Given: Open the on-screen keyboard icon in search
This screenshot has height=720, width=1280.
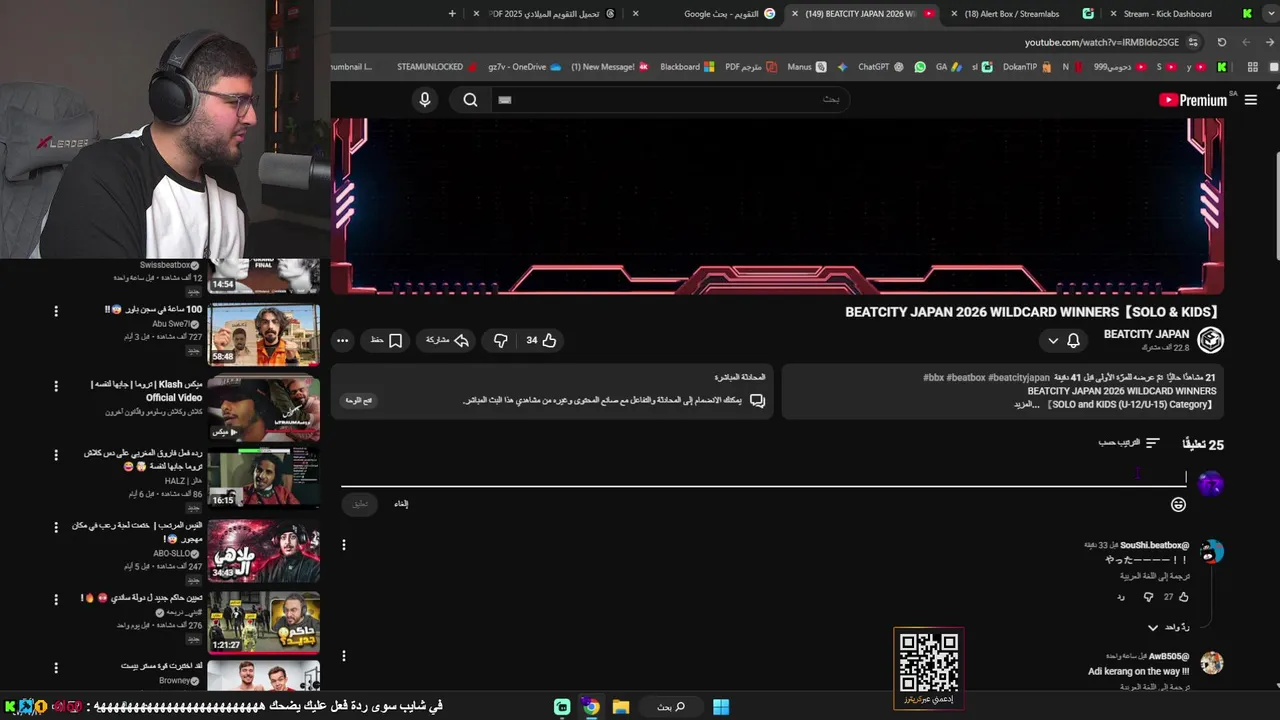Looking at the screenshot, I should 505,100.
